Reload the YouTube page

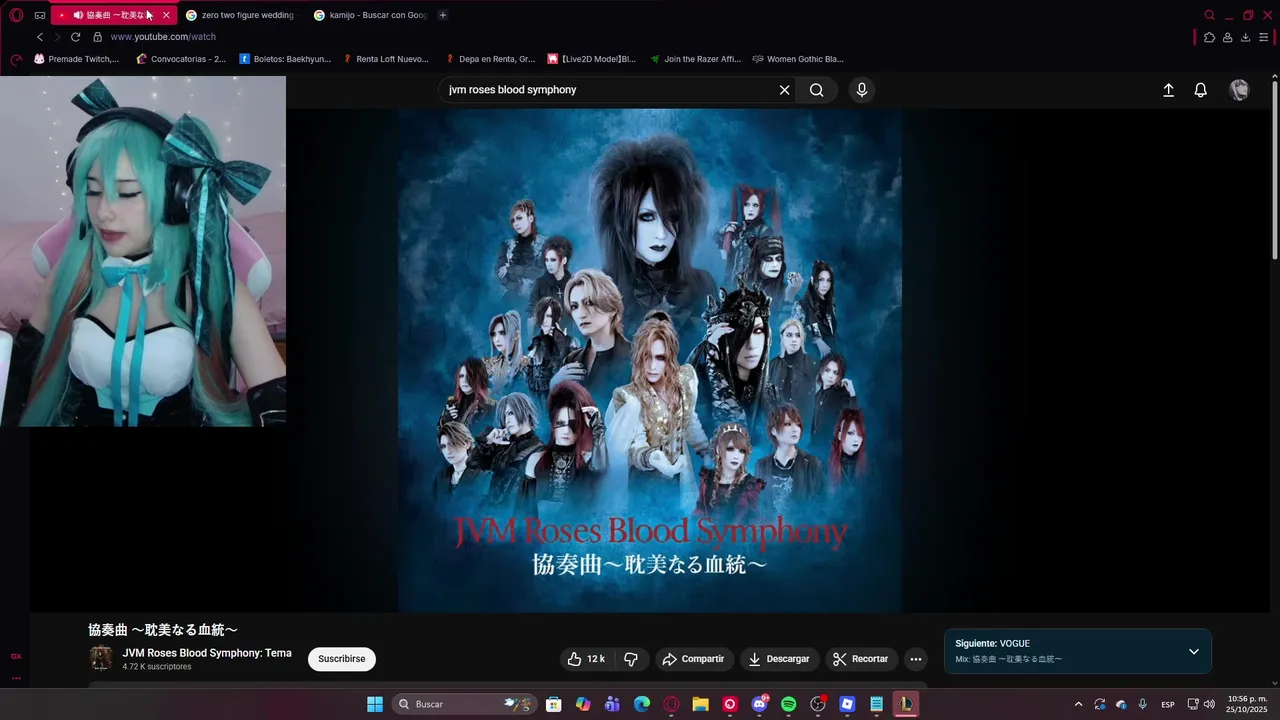coord(75,37)
